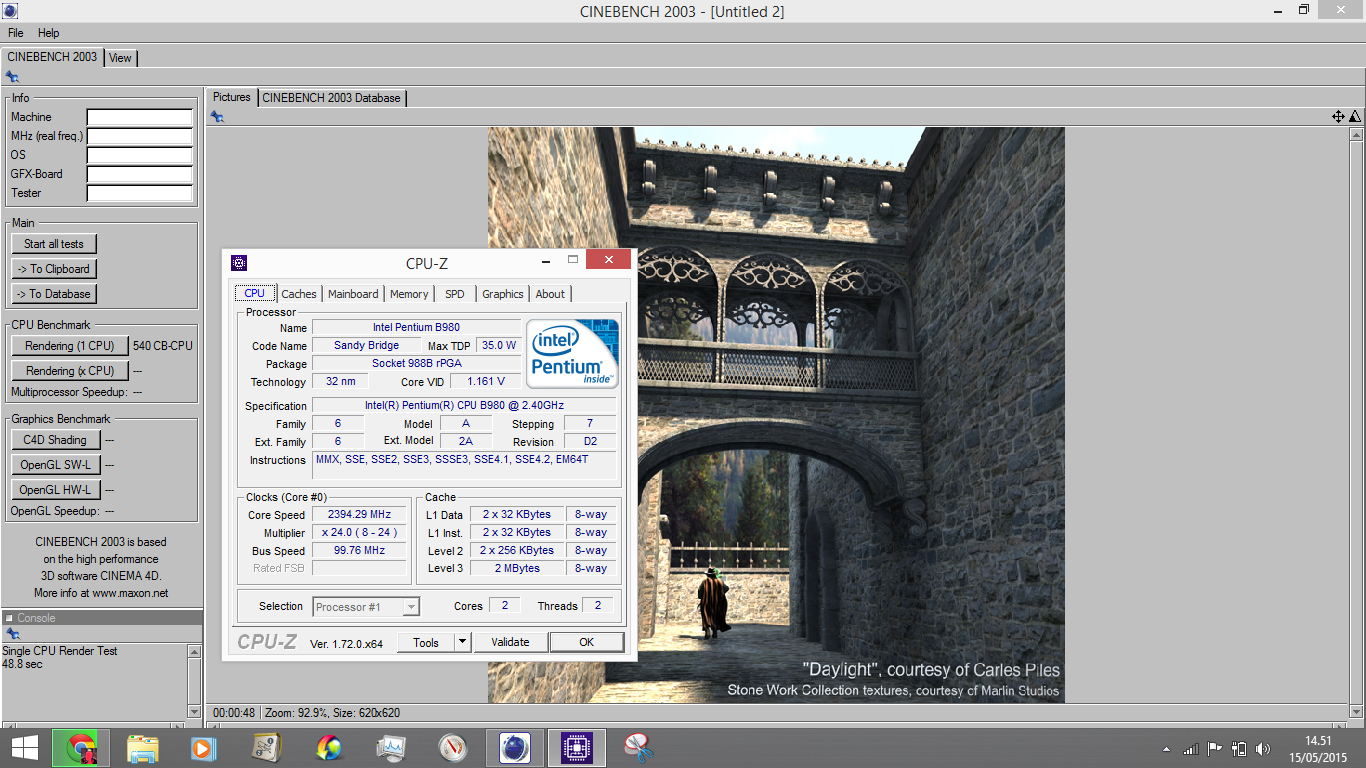1366x768 pixels.
Task: Switch to CPU-Z Caches tab
Action: pos(299,294)
